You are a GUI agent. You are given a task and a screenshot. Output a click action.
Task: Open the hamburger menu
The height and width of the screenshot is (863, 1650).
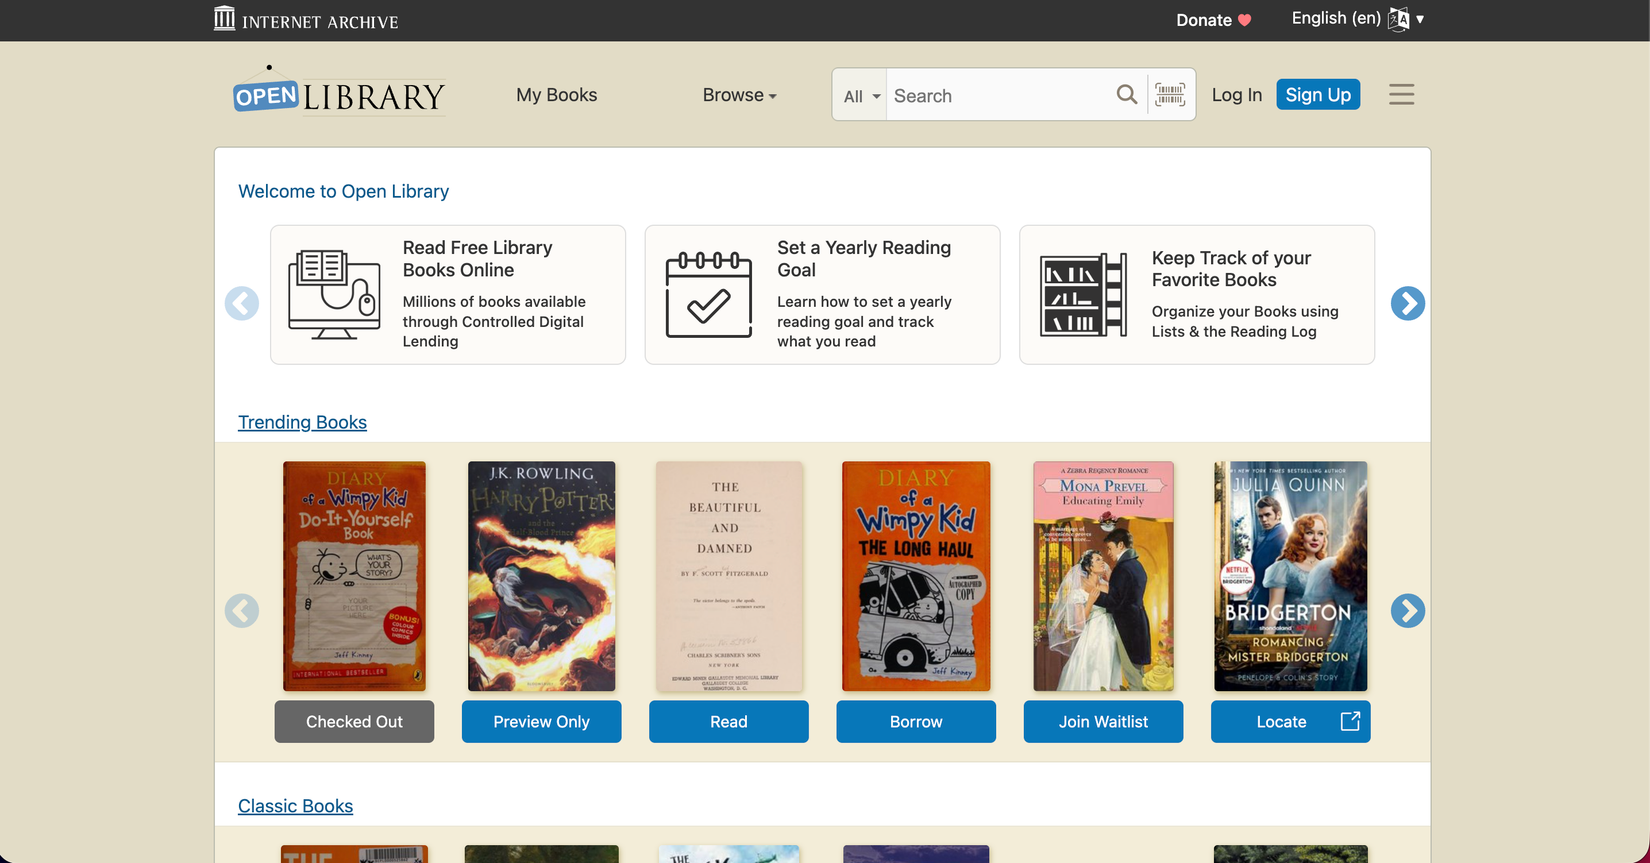coord(1401,95)
